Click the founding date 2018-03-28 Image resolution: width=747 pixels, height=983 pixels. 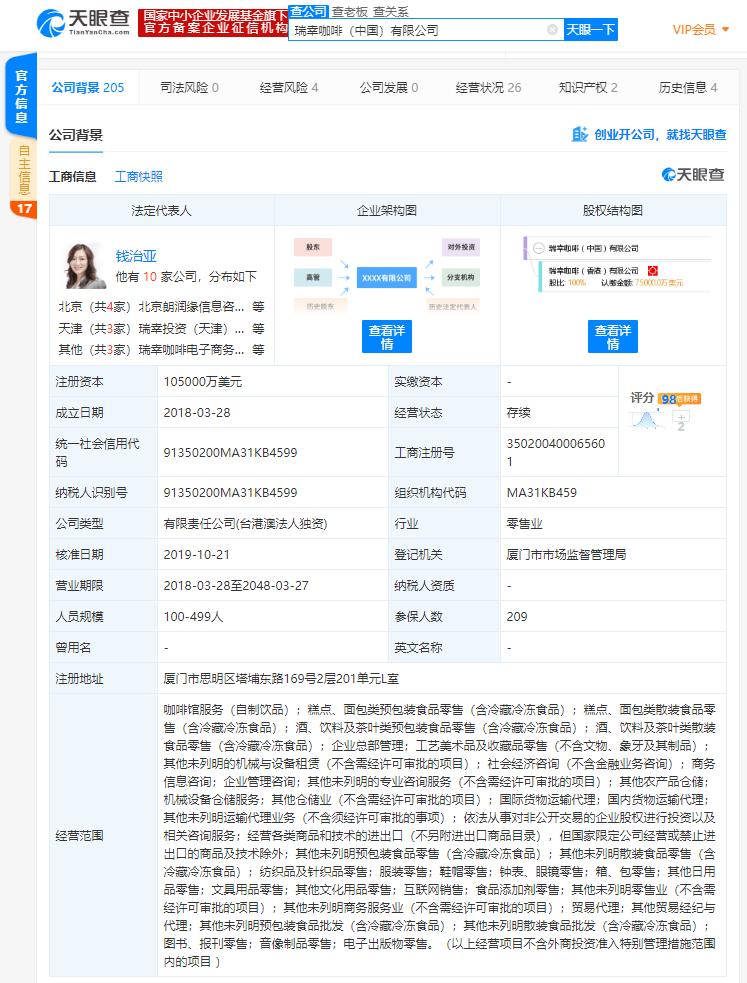coord(197,413)
